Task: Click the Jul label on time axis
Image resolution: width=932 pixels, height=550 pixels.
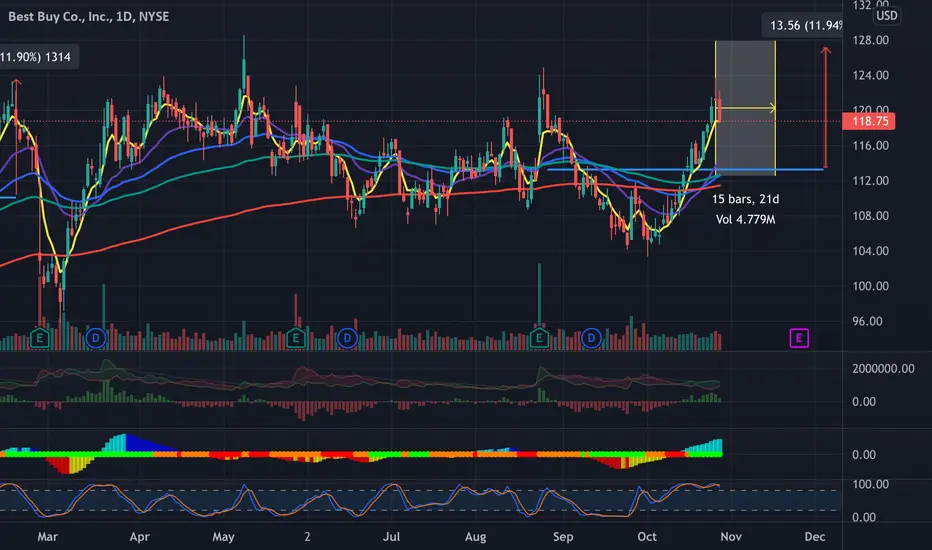Action: tap(391, 537)
